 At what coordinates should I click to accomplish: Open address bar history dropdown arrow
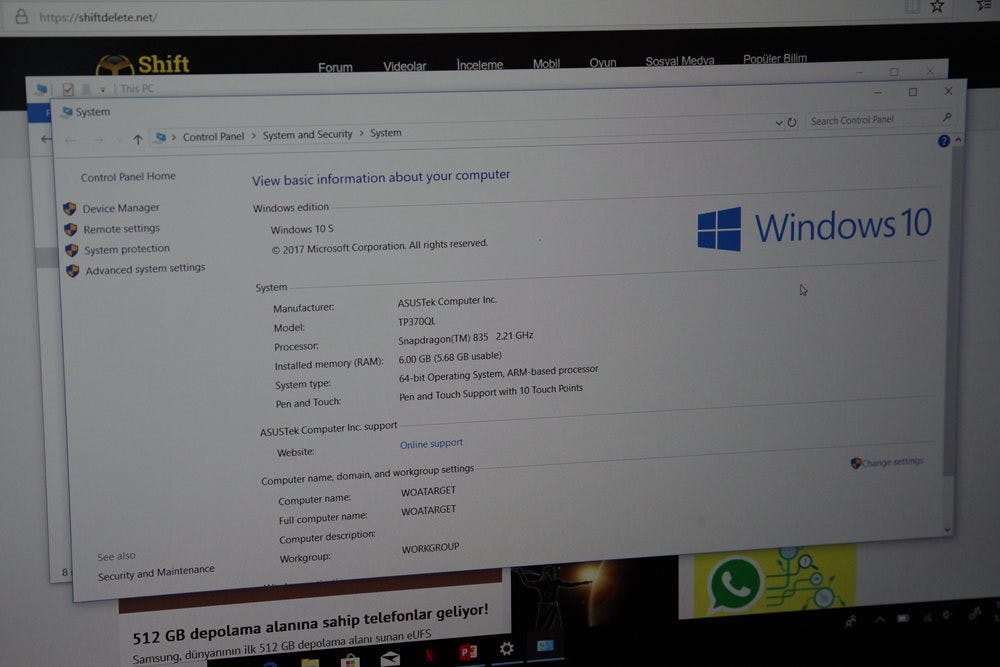coord(779,122)
